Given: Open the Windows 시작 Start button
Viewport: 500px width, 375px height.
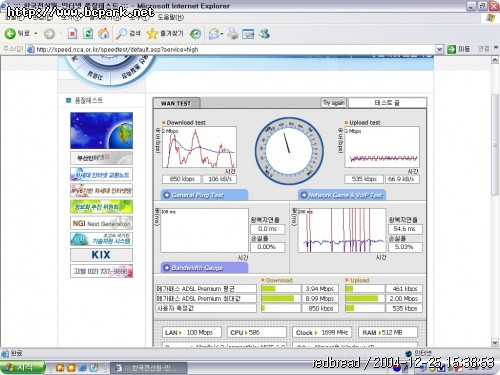Looking at the screenshot, I should (22, 367).
